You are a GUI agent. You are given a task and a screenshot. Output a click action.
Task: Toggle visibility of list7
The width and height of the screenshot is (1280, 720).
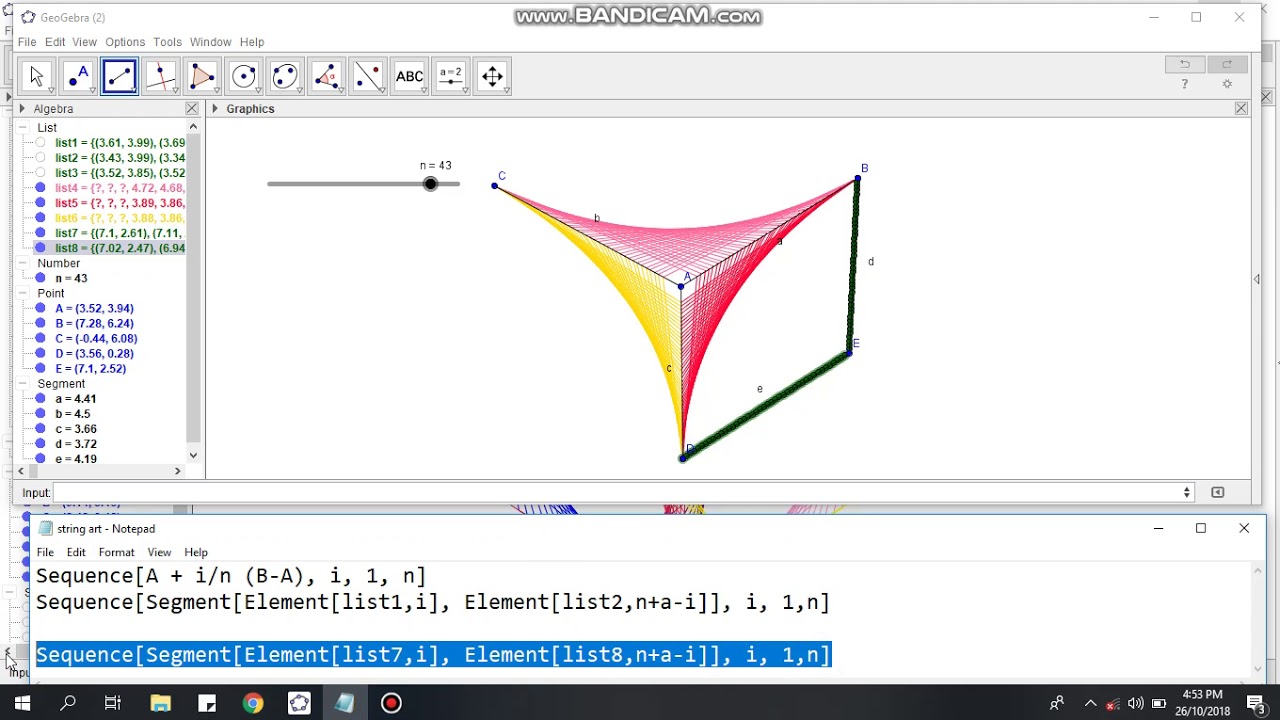coord(40,233)
